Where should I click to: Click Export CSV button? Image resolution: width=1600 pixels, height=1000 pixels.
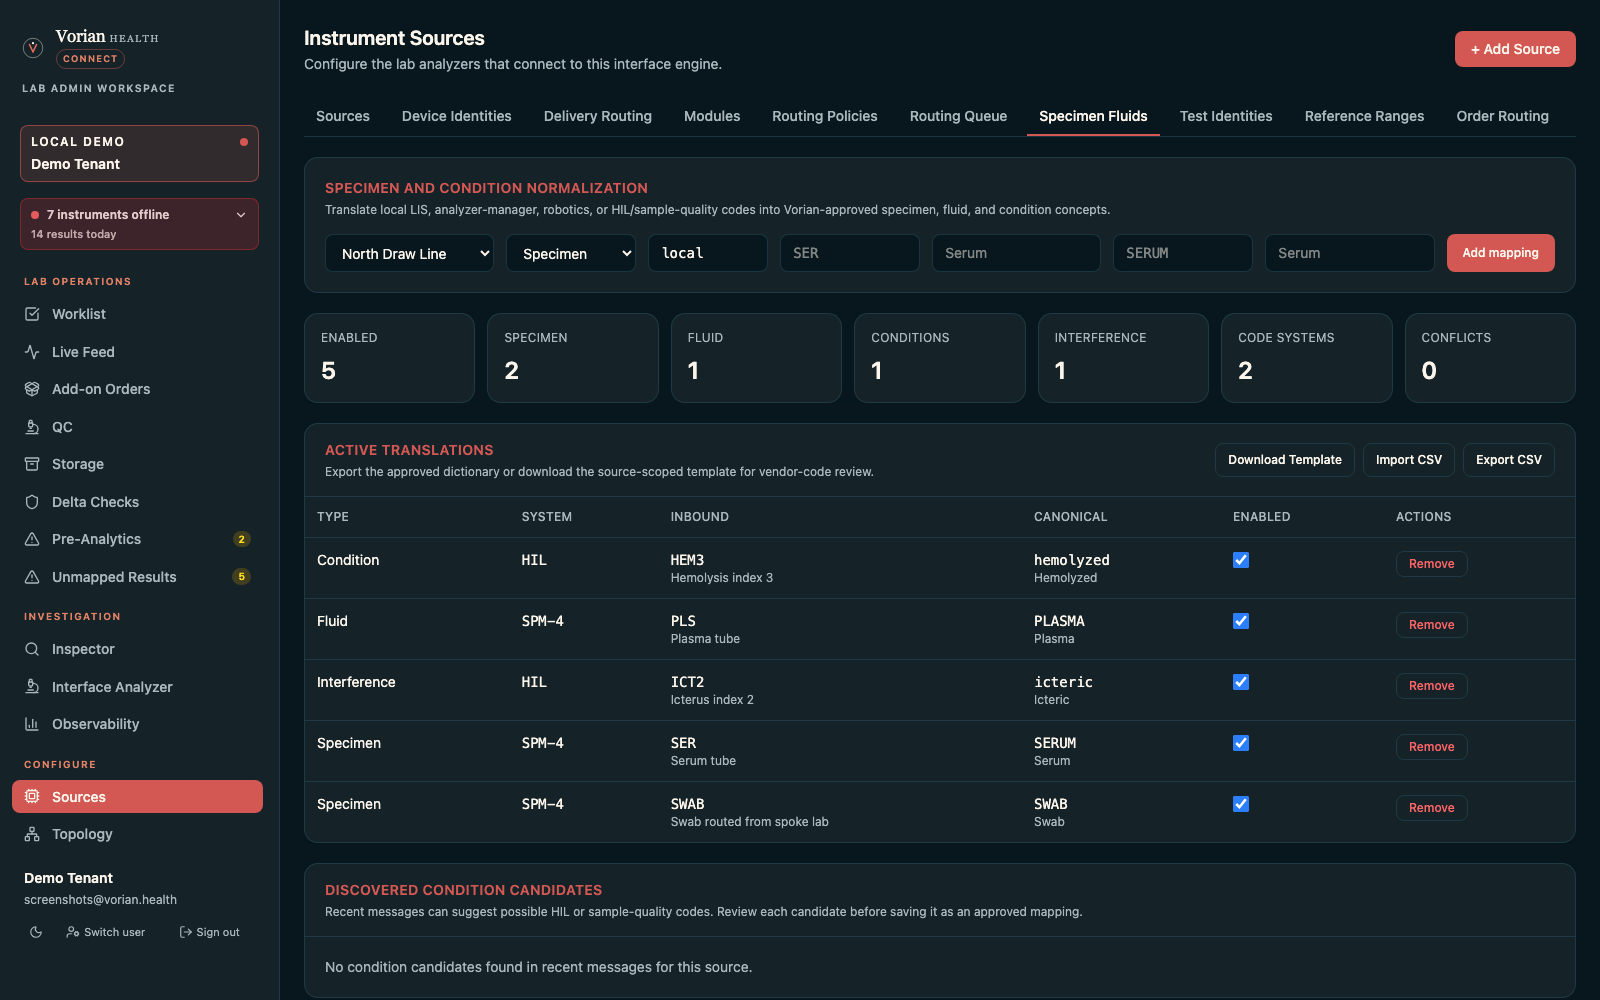(1509, 460)
